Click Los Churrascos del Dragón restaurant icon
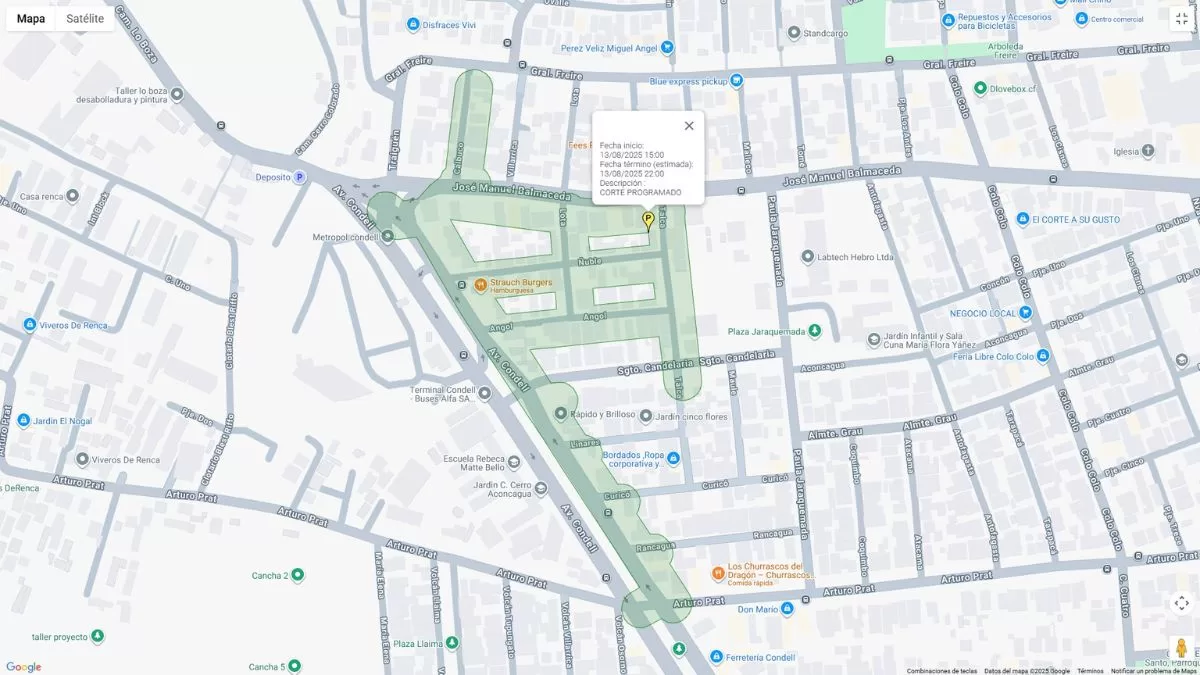1200x675 pixels. coord(718,573)
